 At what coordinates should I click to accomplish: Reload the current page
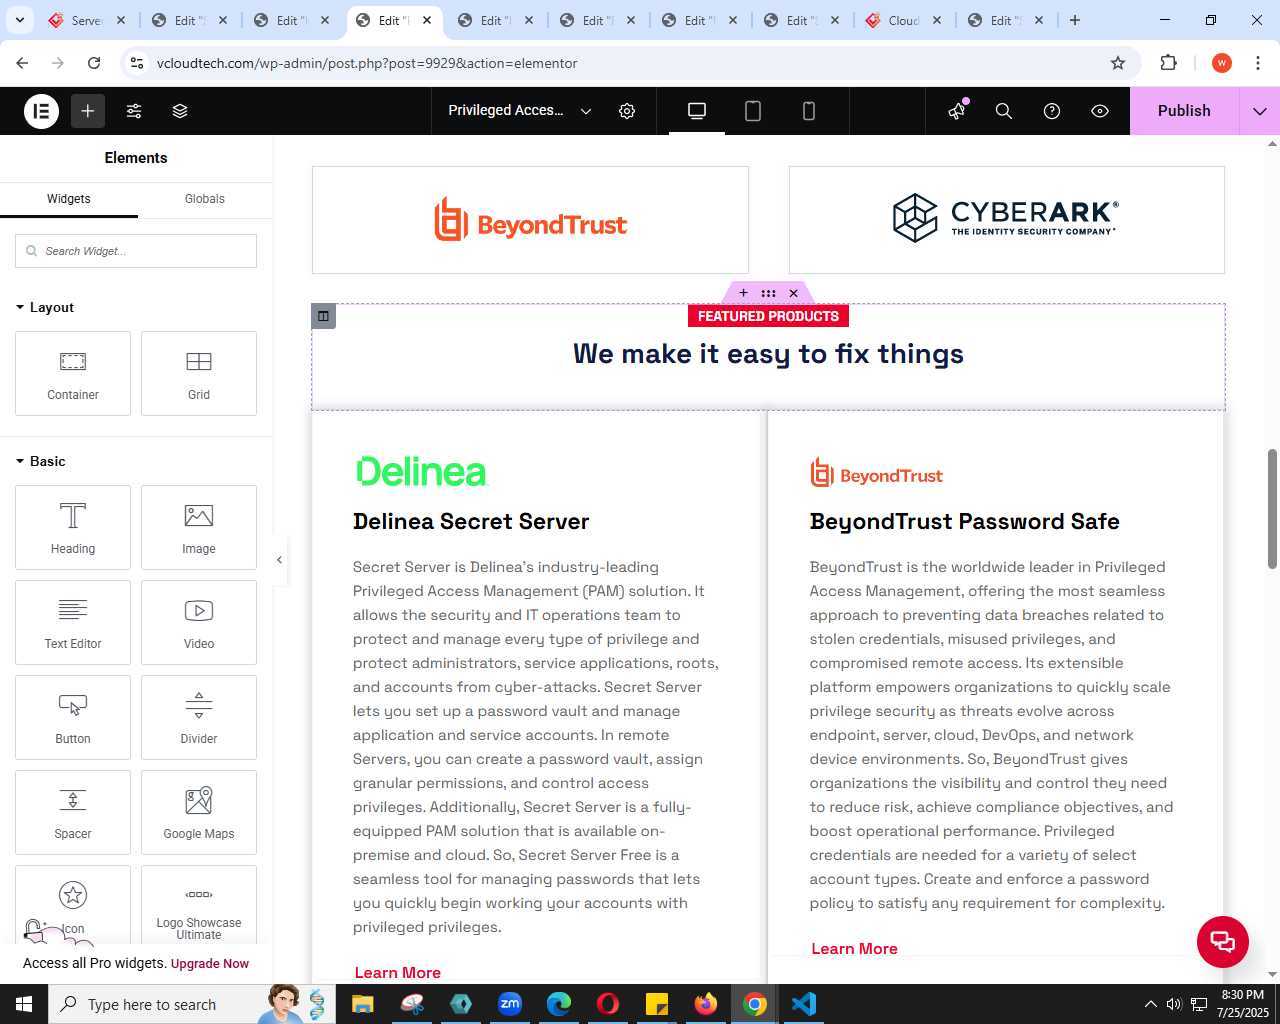pos(94,63)
